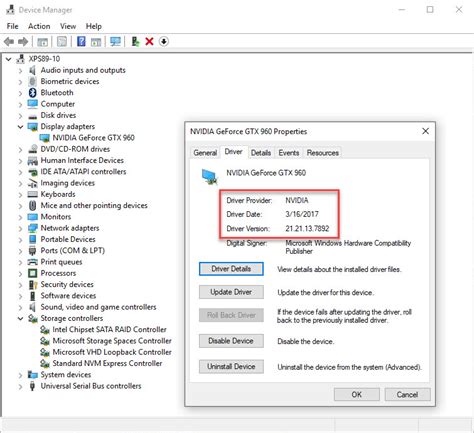Click Scan for hardware changes monitor icon
The image size is (474, 433).
pyautogui.click(x=115, y=42)
